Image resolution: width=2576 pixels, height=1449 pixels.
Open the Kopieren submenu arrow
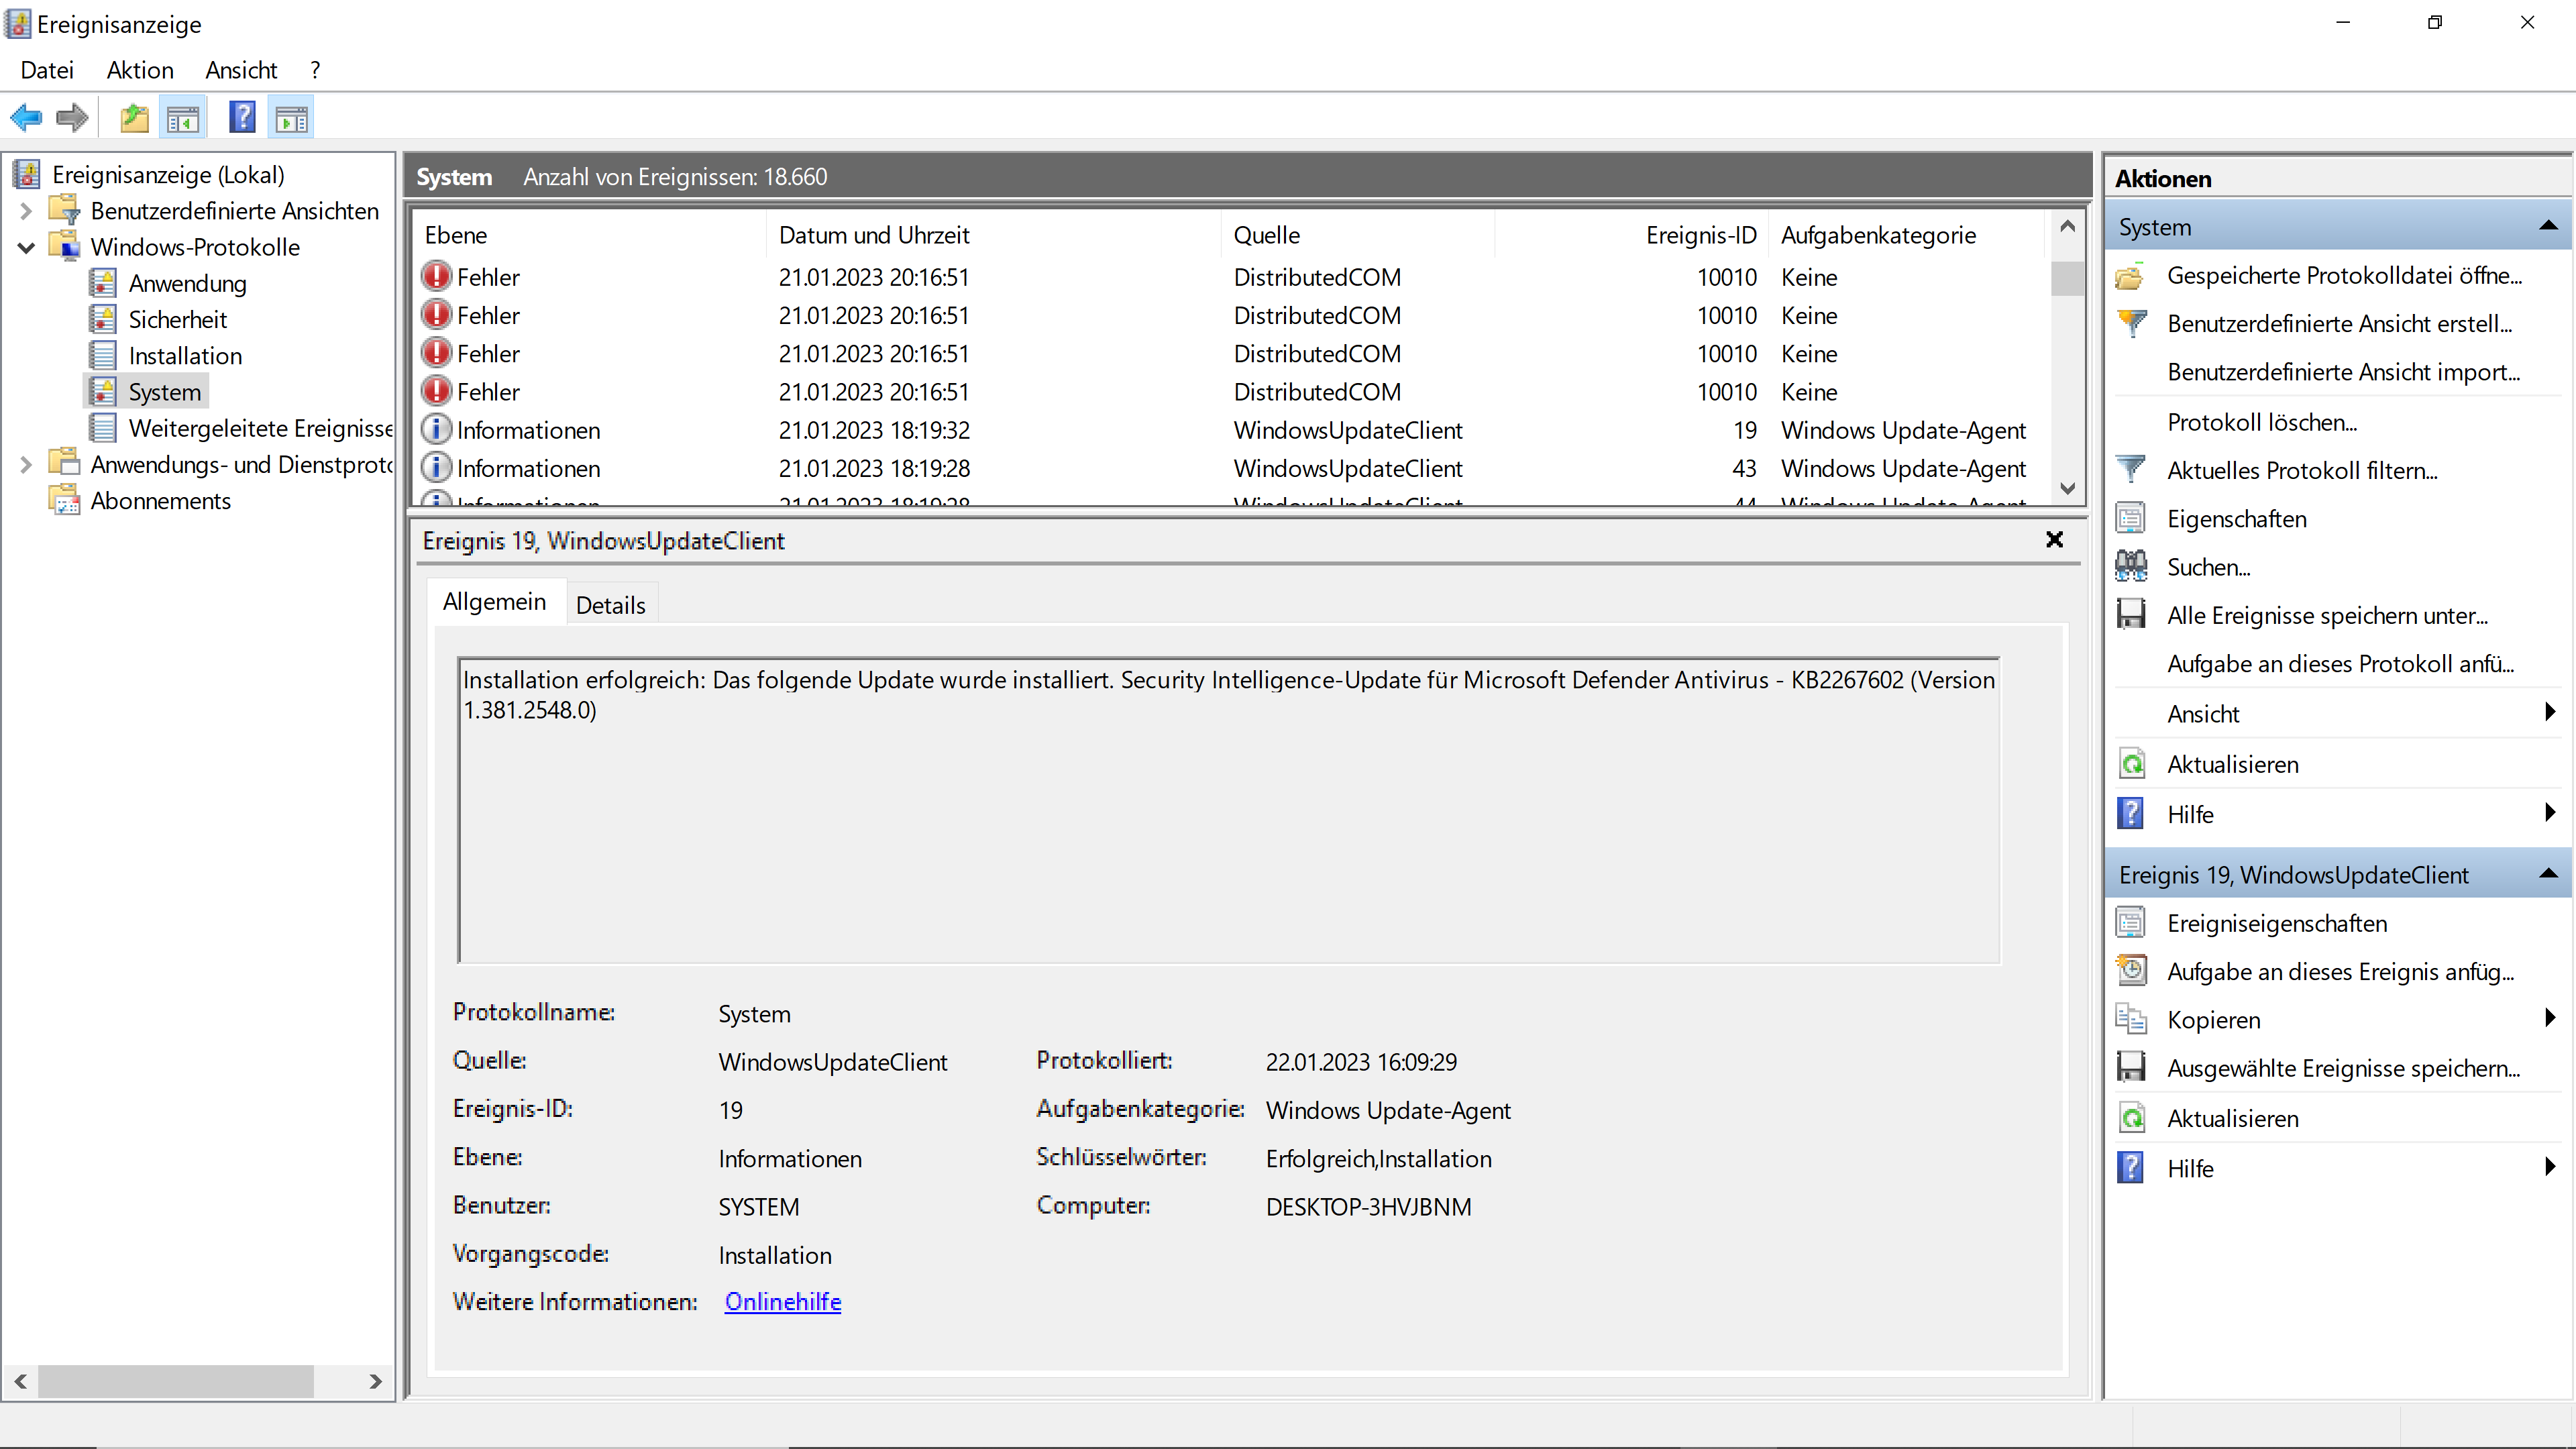[x=2549, y=1019]
